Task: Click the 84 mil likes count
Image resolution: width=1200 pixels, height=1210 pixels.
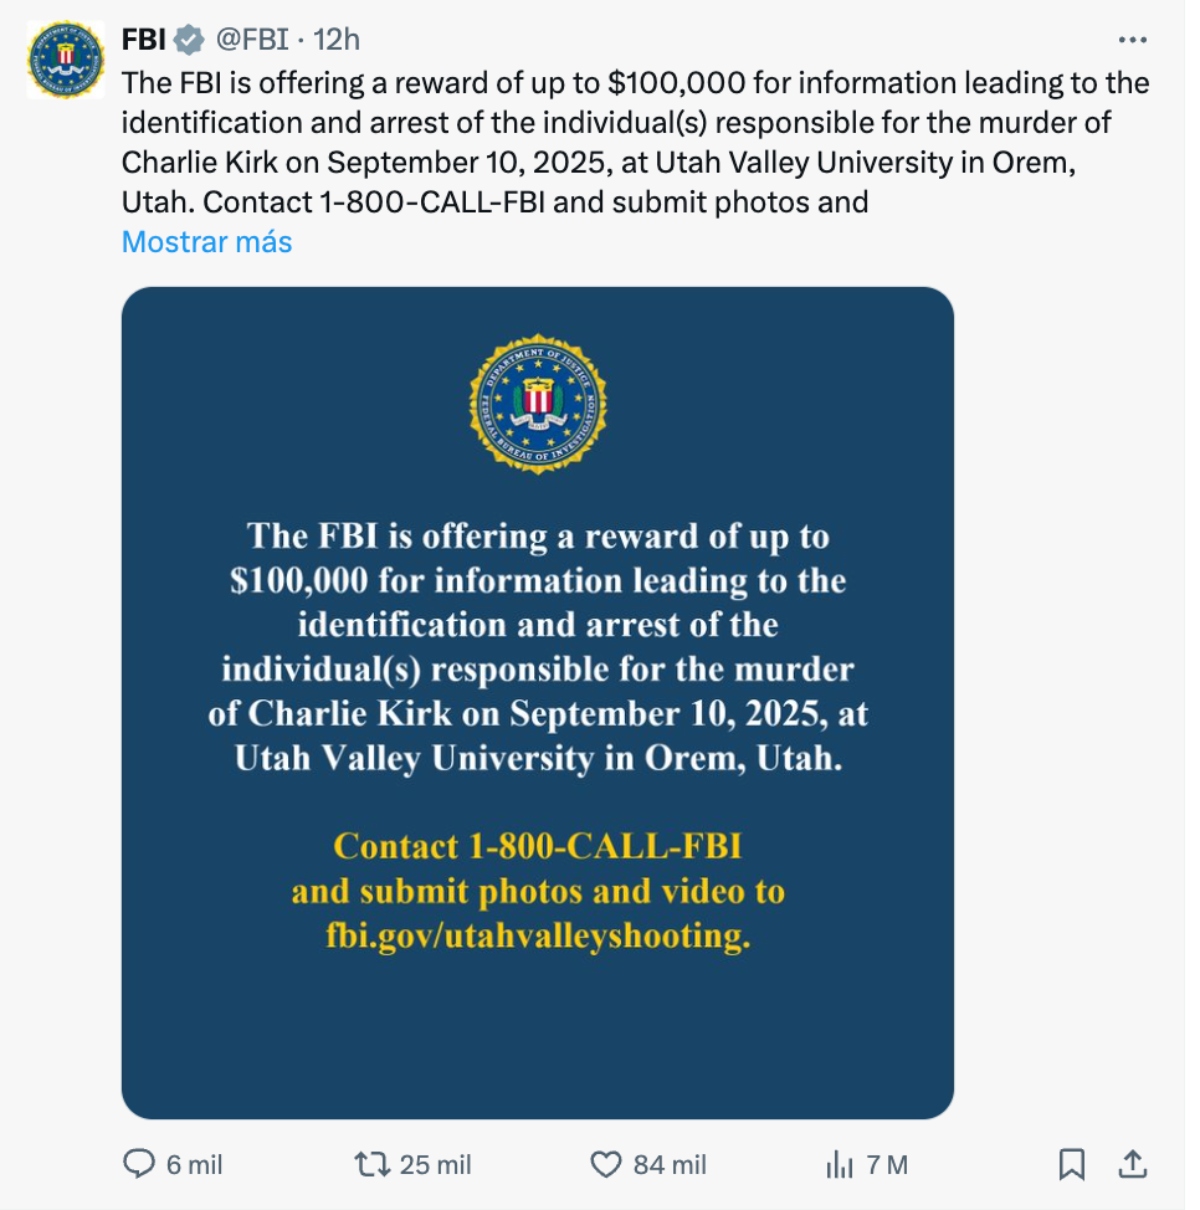Action: coord(670,1165)
